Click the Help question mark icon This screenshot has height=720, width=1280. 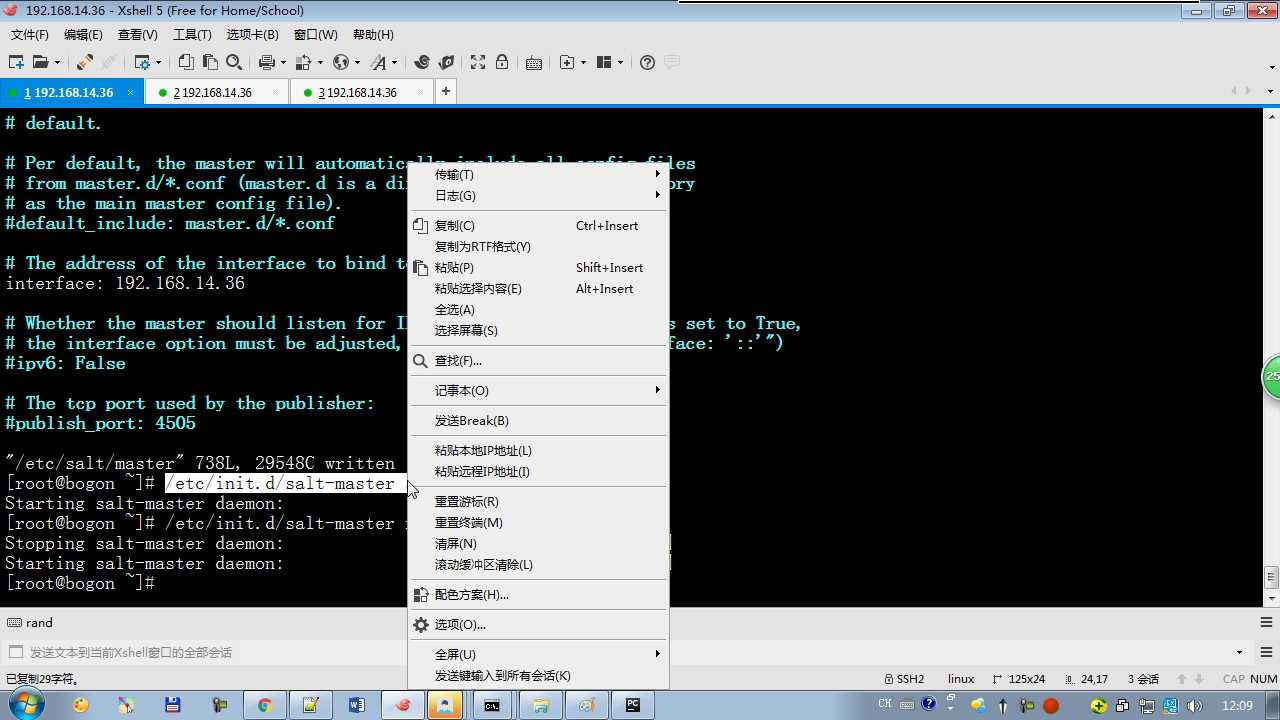(647, 62)
